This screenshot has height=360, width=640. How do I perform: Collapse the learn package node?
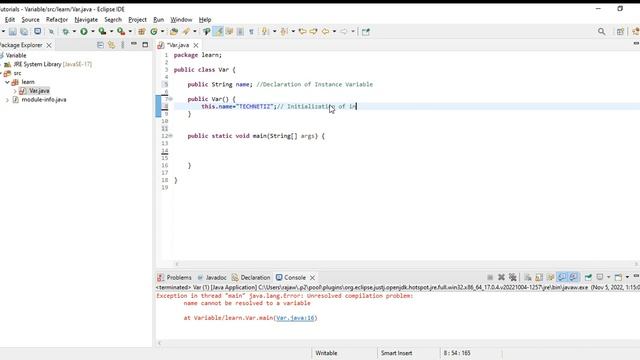(7, 82)
